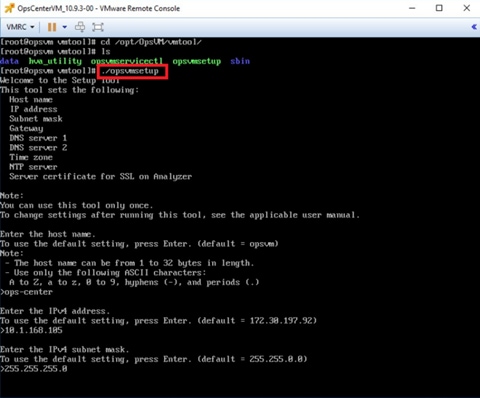Enter full screen mode icon
Image resolution: width=480 pixels, height=398 pixels.
coord(98,27)
